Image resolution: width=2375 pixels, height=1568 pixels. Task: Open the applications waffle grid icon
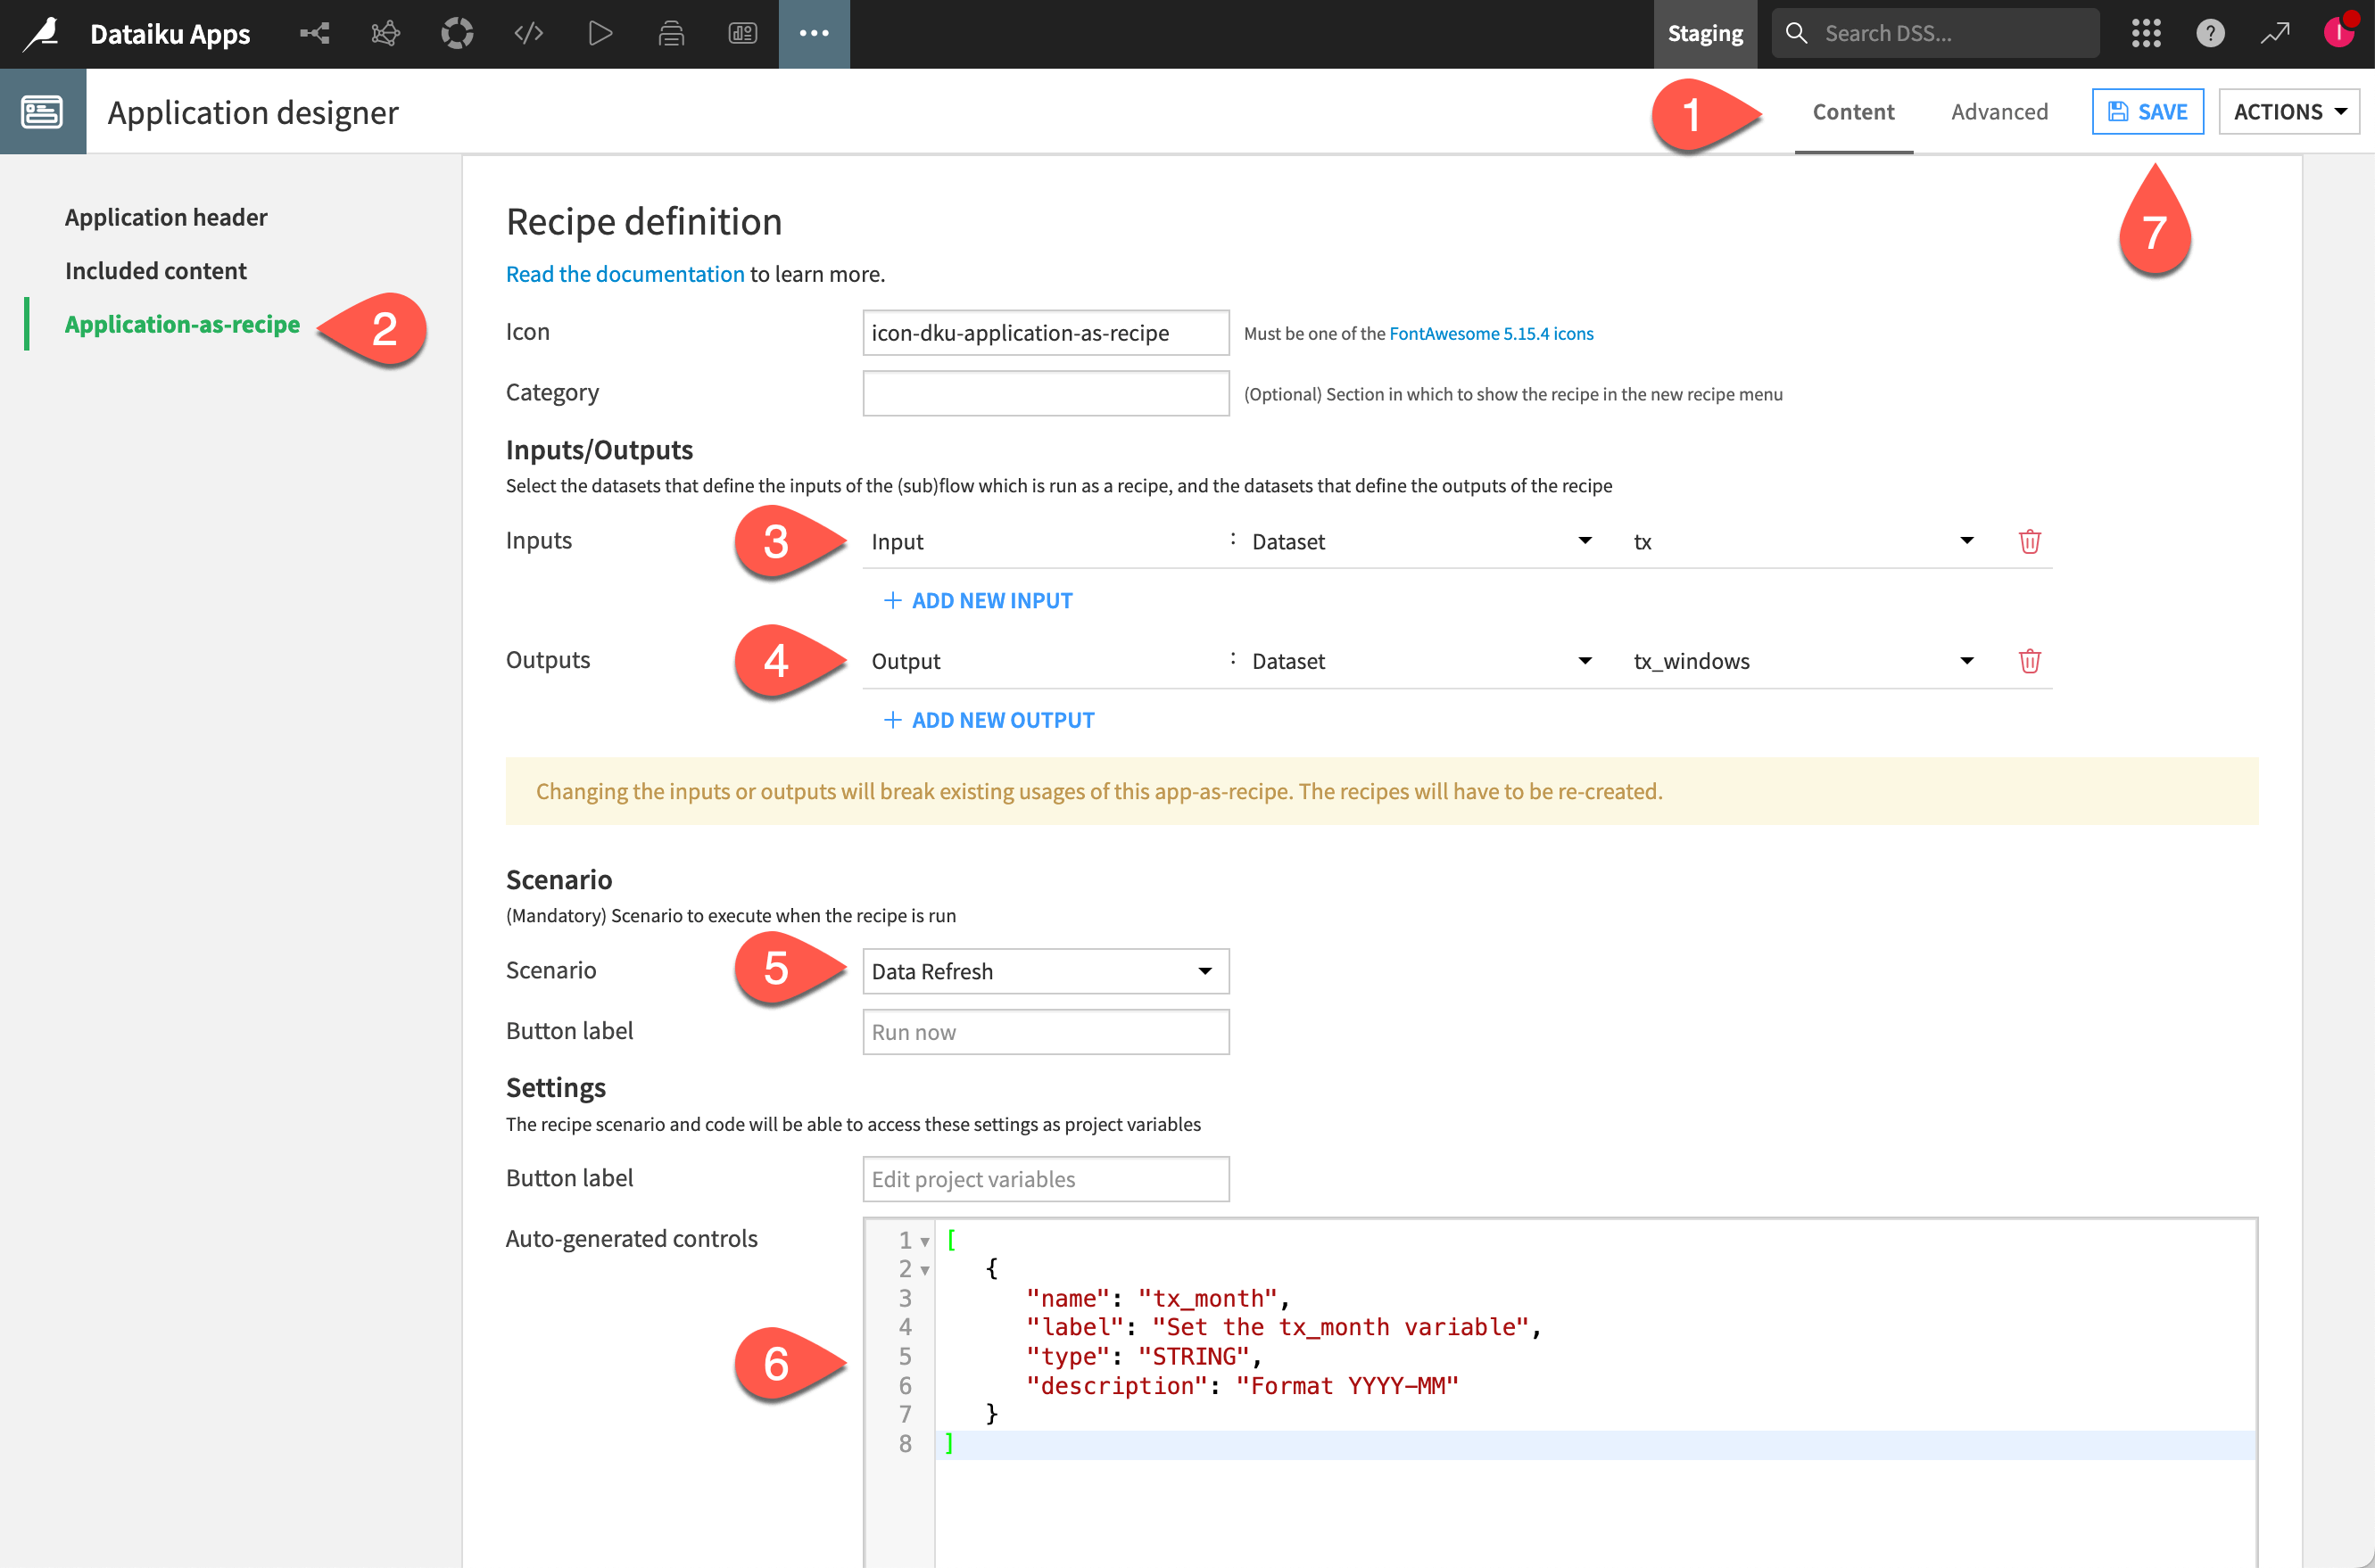(2145, 33)
